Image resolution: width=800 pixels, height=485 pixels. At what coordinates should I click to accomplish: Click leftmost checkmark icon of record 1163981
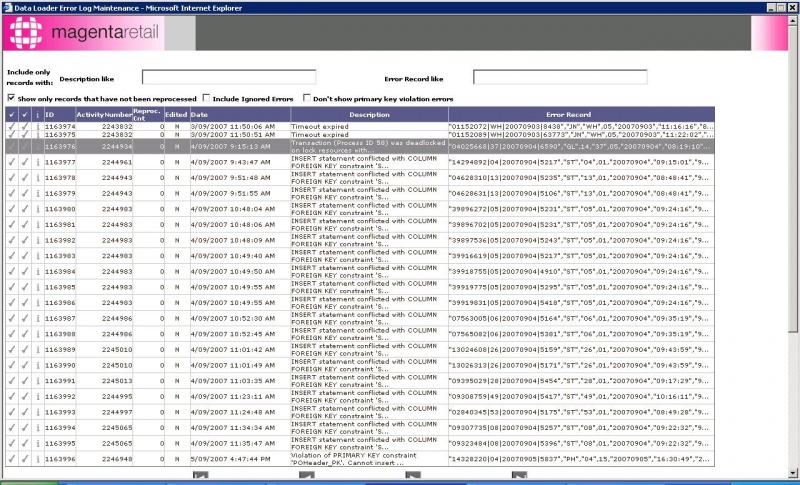pyautogui.click(x=12, y=224)
